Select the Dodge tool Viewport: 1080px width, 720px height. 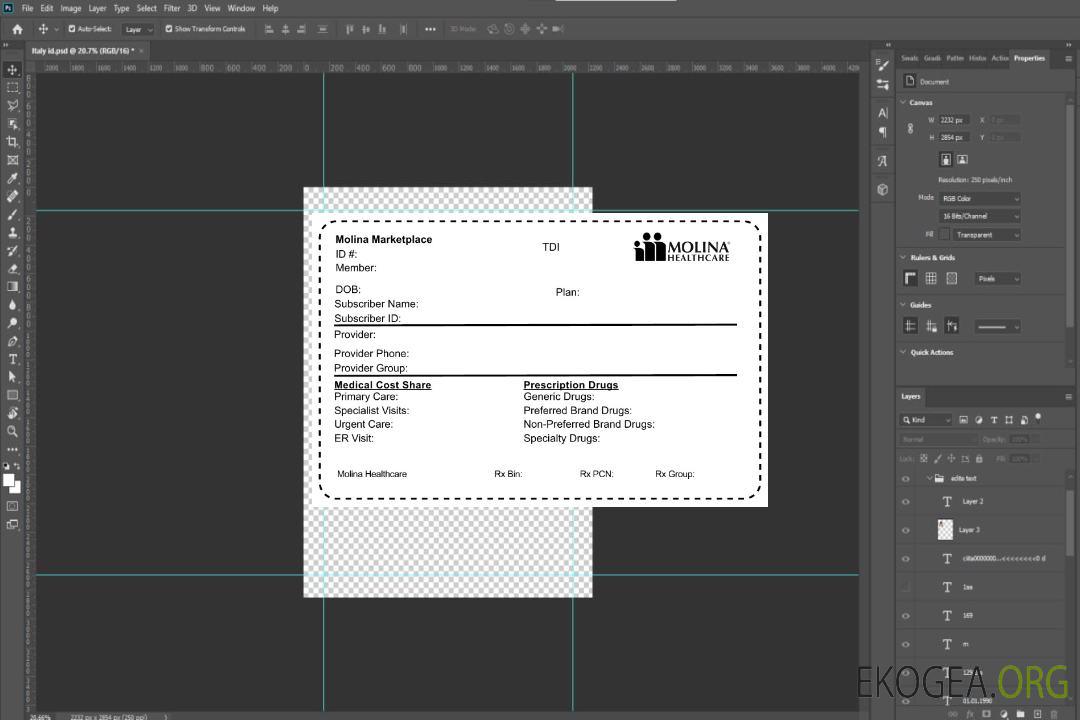(12, 322)
